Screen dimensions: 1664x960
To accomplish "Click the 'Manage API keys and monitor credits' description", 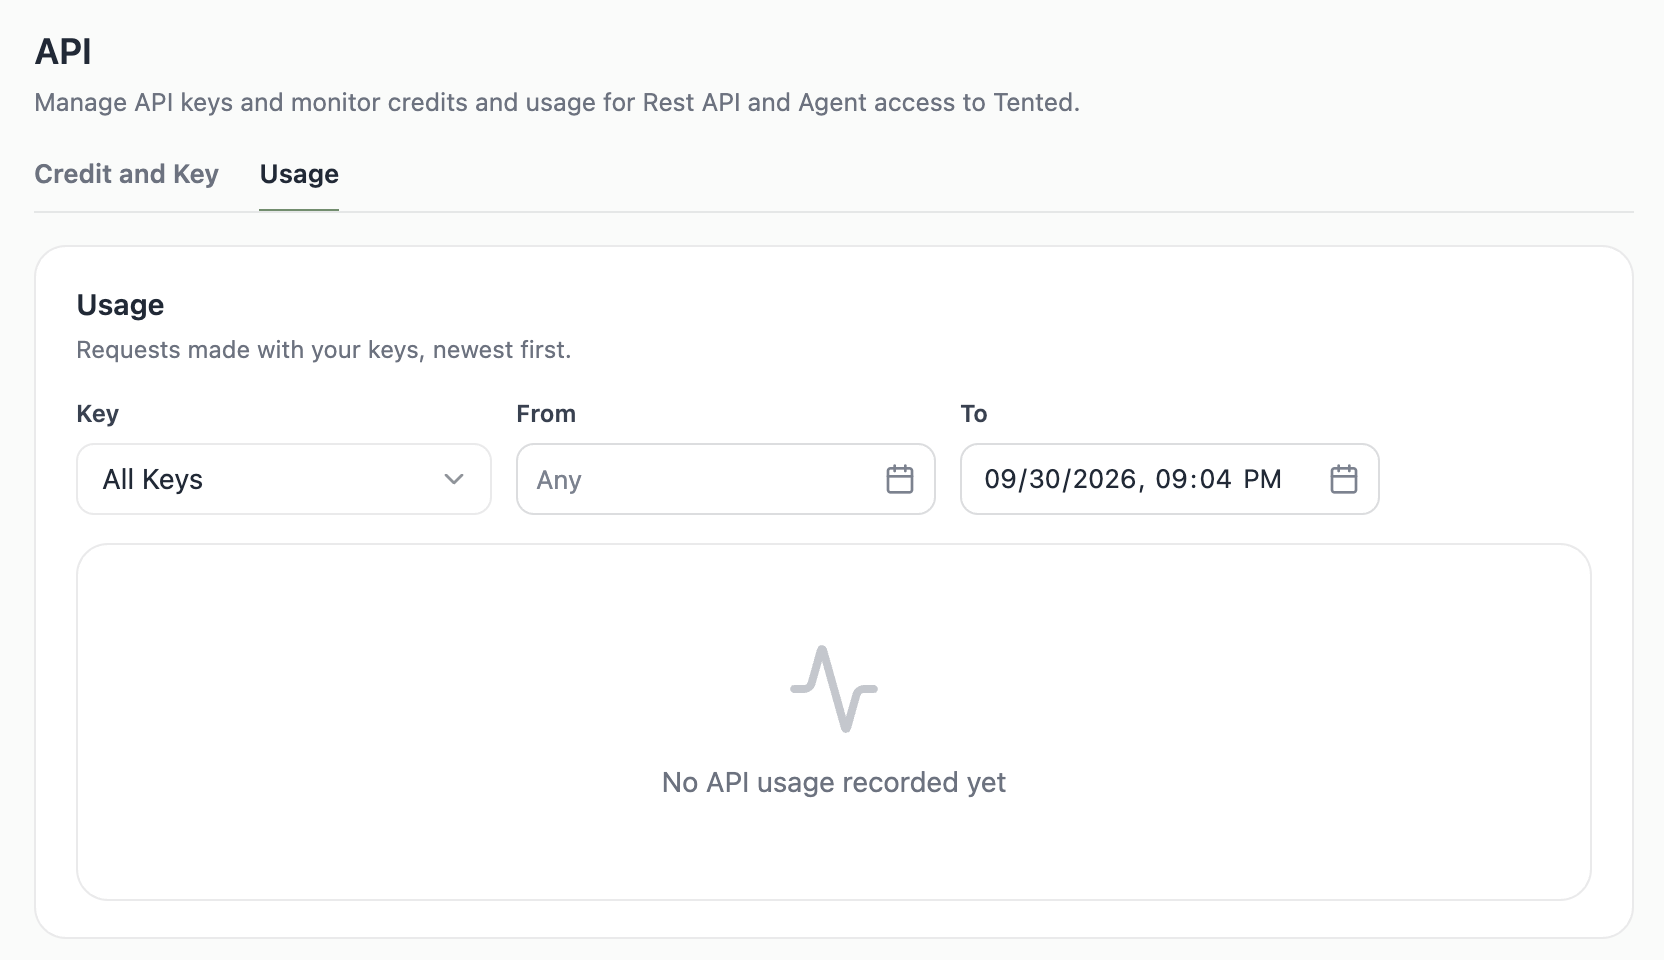I will [557, 102].
